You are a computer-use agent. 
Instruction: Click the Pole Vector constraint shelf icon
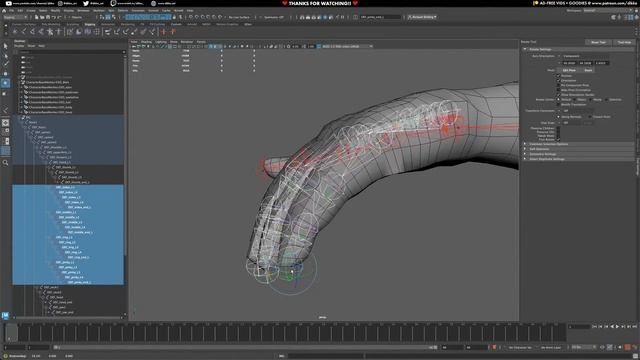(x=152, y=31)
